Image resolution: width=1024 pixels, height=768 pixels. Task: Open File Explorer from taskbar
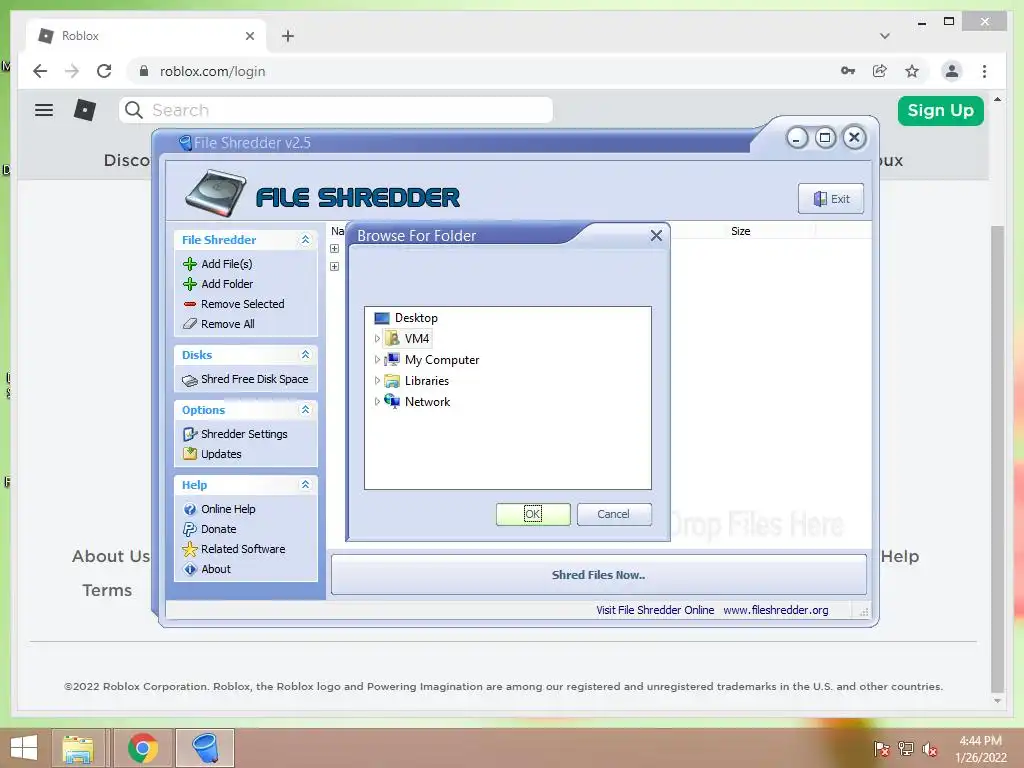(x=78, y=748)
